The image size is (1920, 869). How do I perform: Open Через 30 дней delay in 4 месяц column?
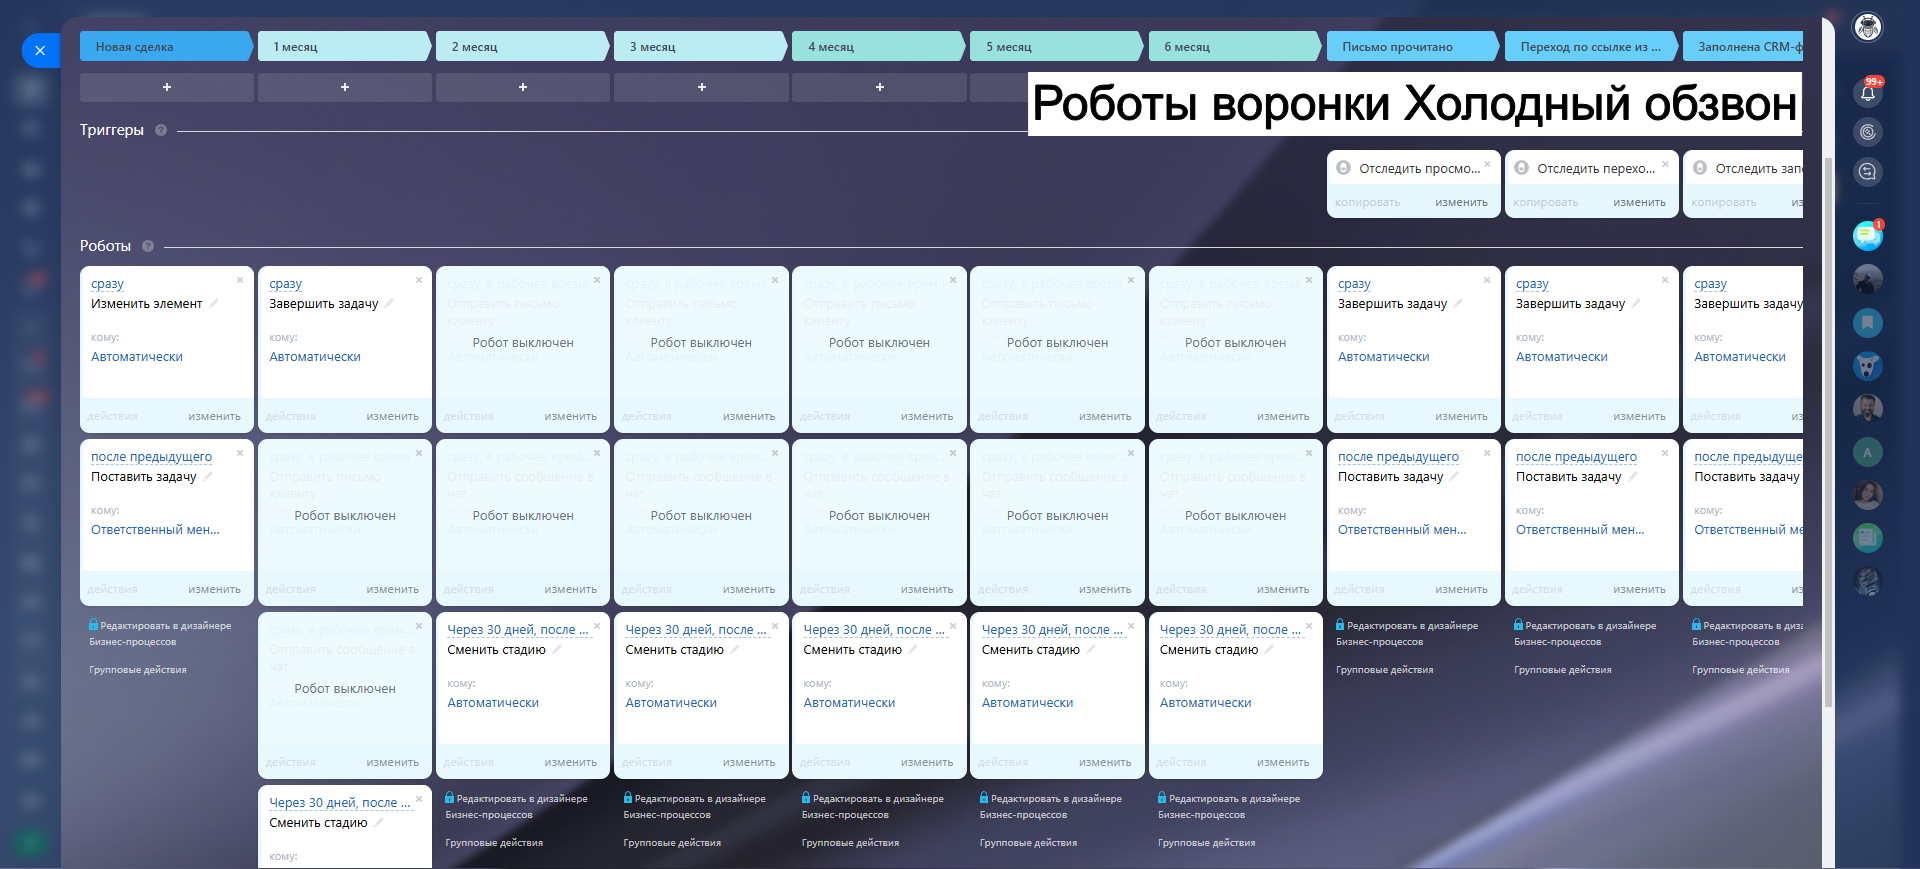pyautogui.click(x=874, y=630)
